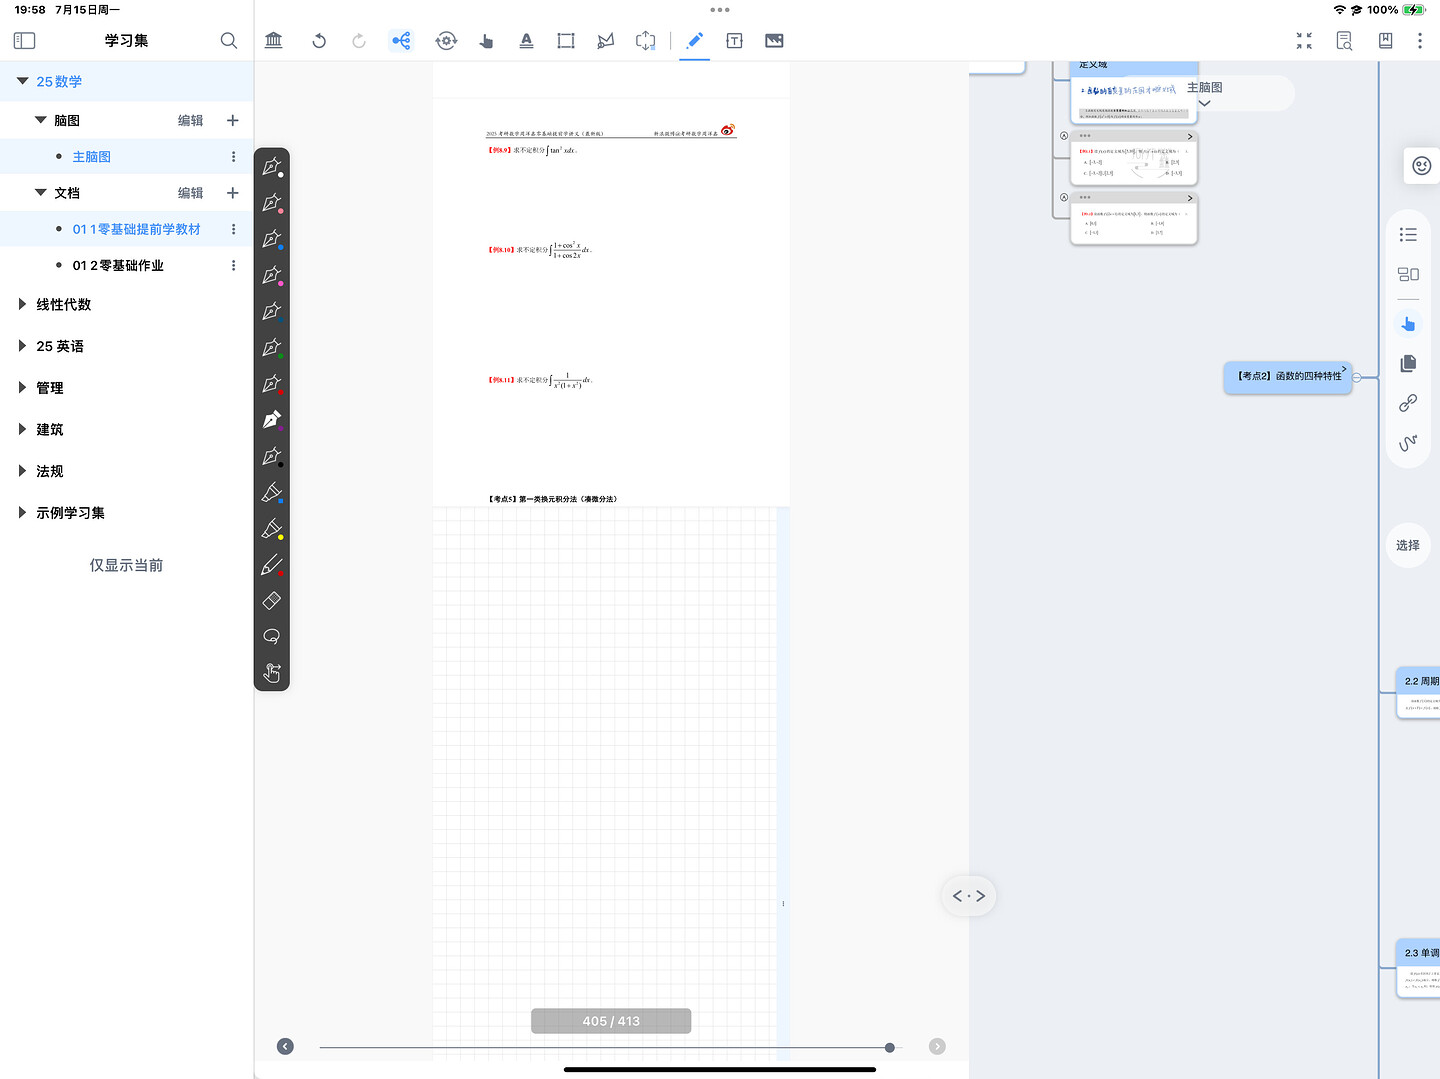Screen dimensions: 1440x1079
Task: Select the lasso selection tool
Action: (x=271, y=636)
